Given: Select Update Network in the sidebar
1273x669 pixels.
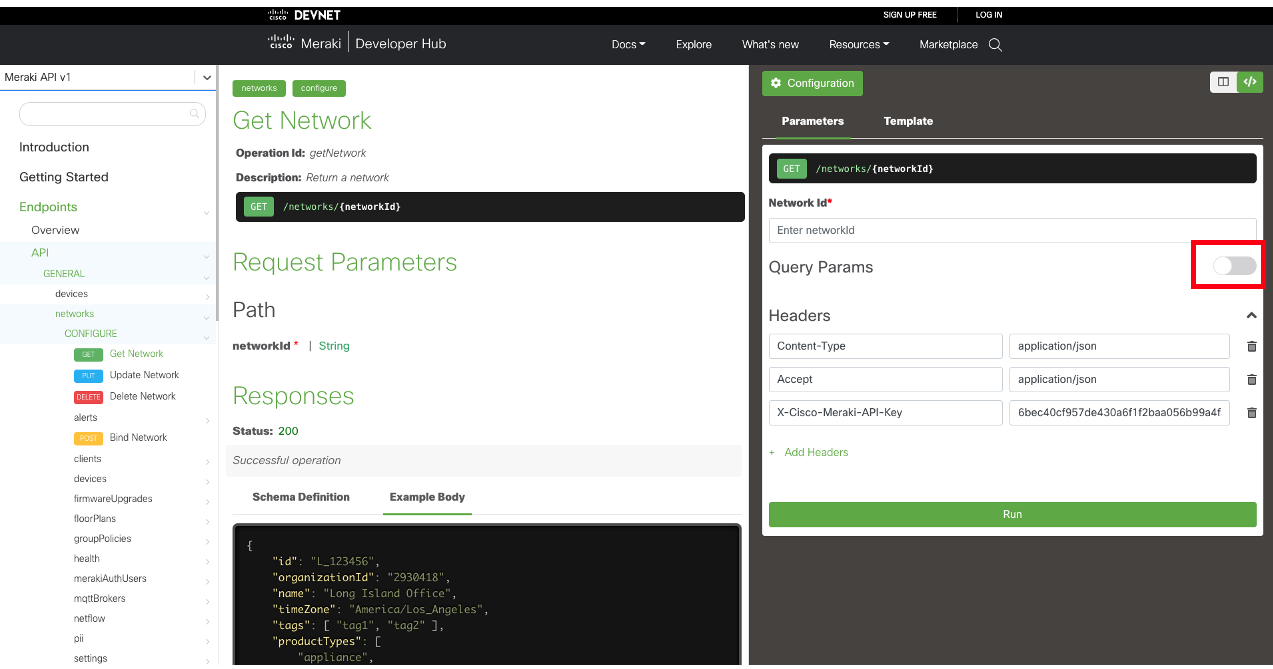Looking at the screenshot, I should tap(146, 374).
